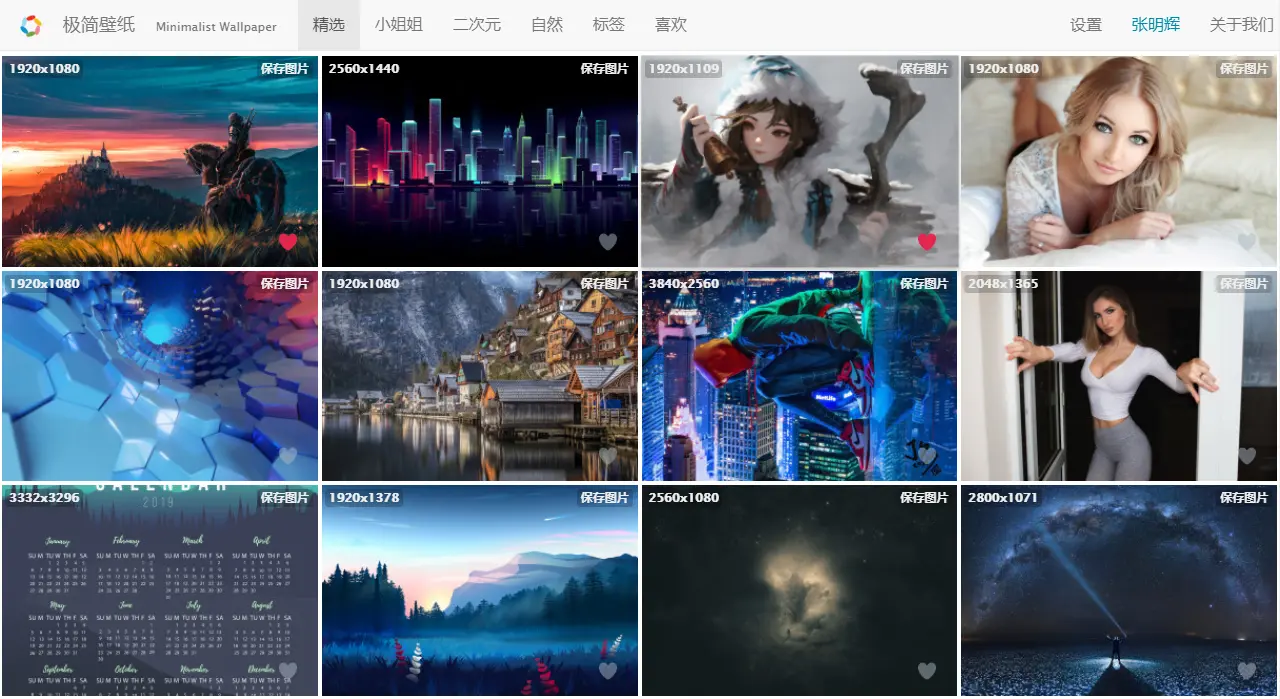Open the misty lake mountain thumbnail
1280x699 pixels.
click(480, 591)
